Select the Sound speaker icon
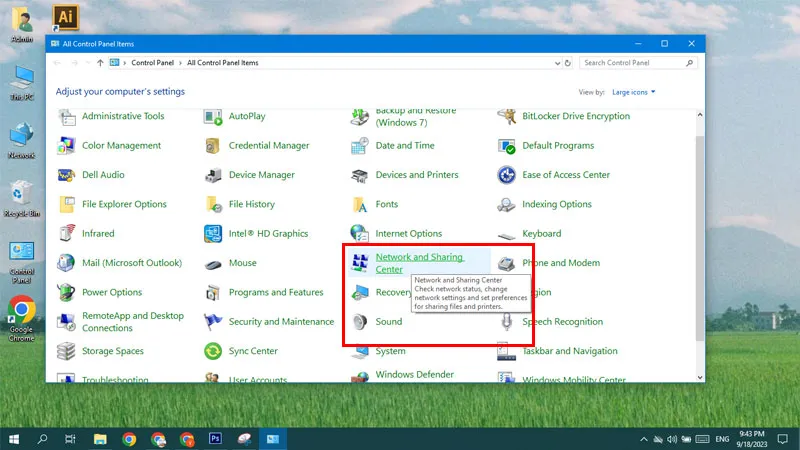This screenshot has height=450, width=800. point(359,322)
